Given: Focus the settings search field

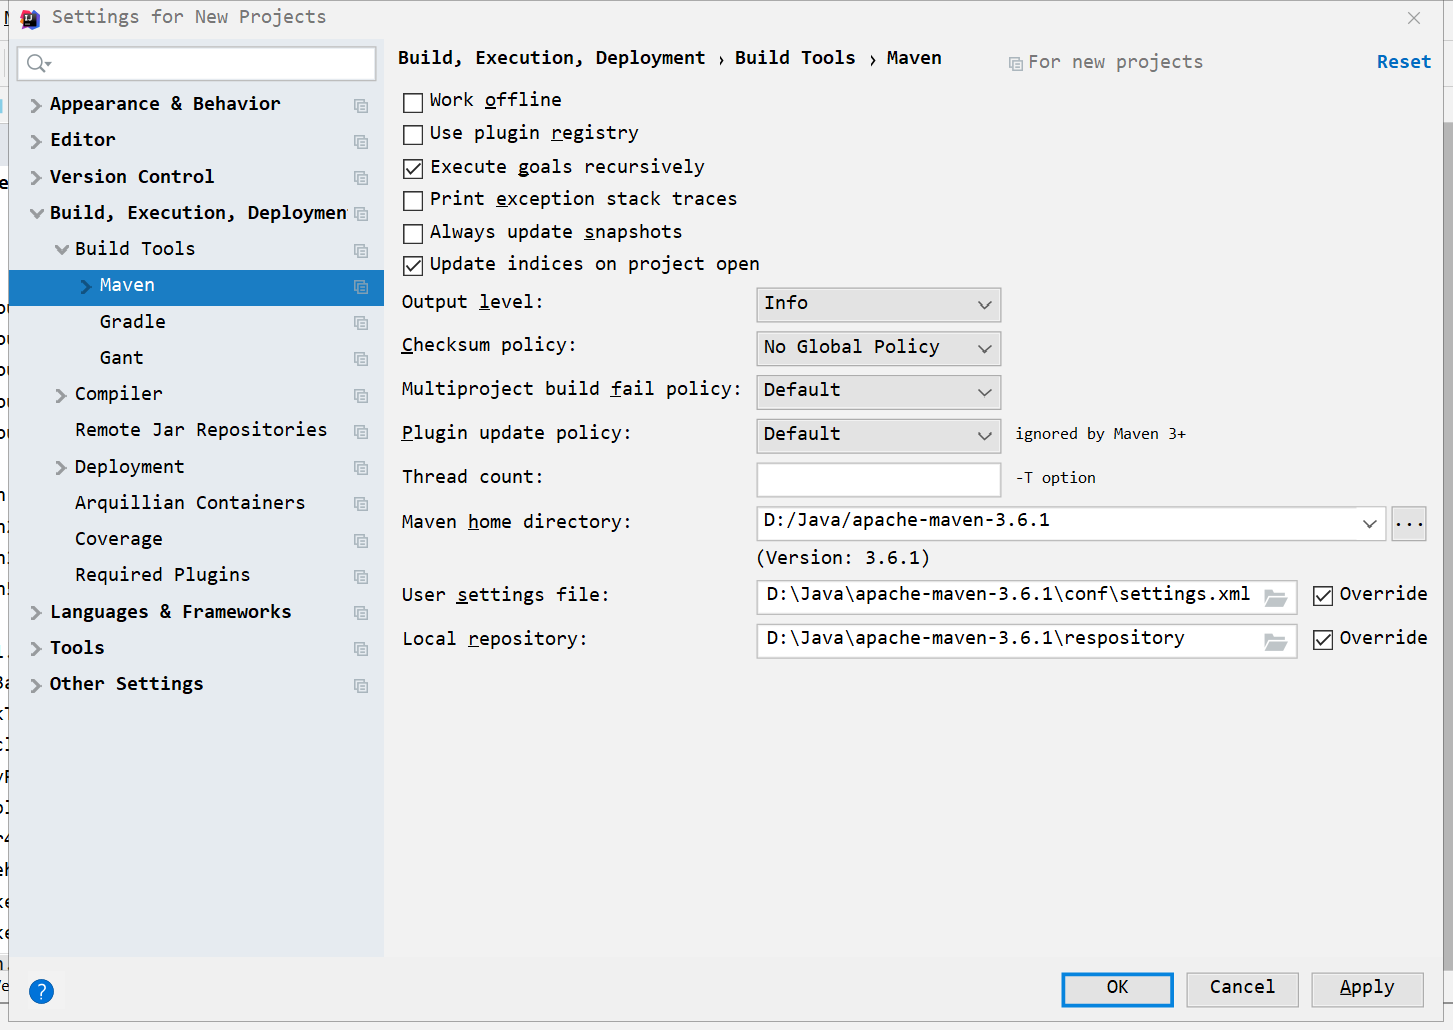Looking at the screenshot, I should coord(197,64).
